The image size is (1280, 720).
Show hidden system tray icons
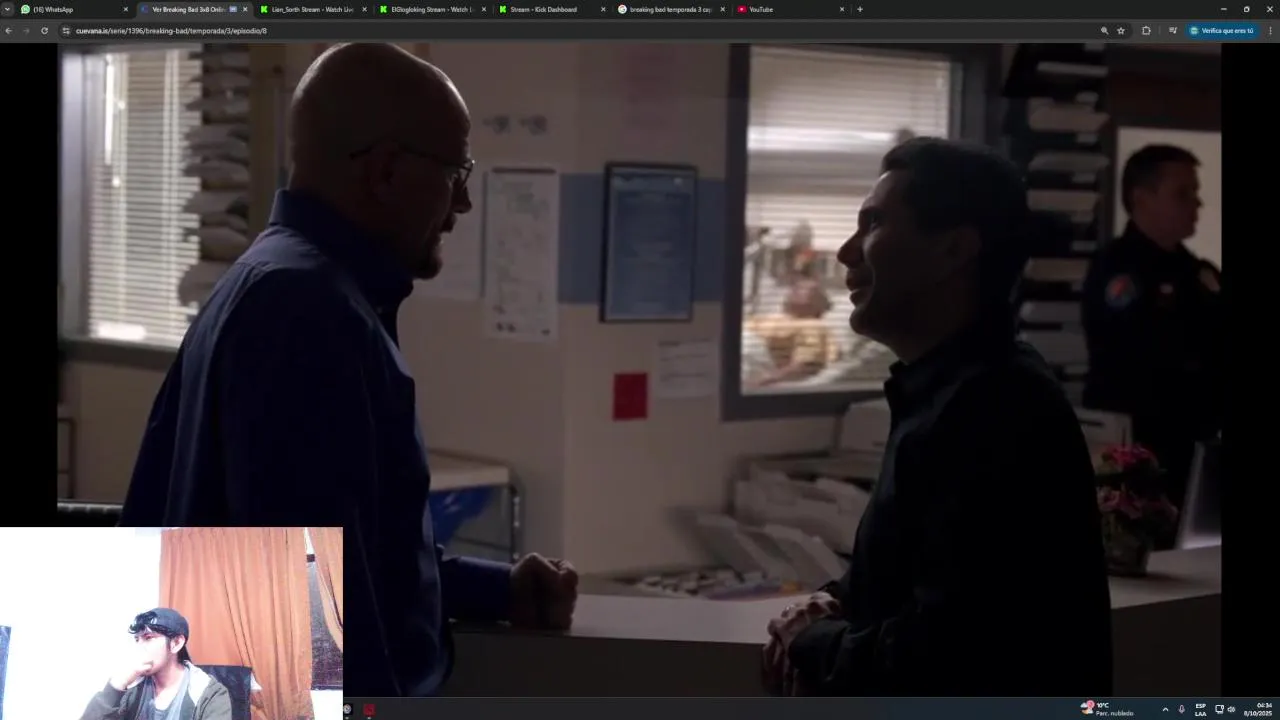coord(1165,709)
